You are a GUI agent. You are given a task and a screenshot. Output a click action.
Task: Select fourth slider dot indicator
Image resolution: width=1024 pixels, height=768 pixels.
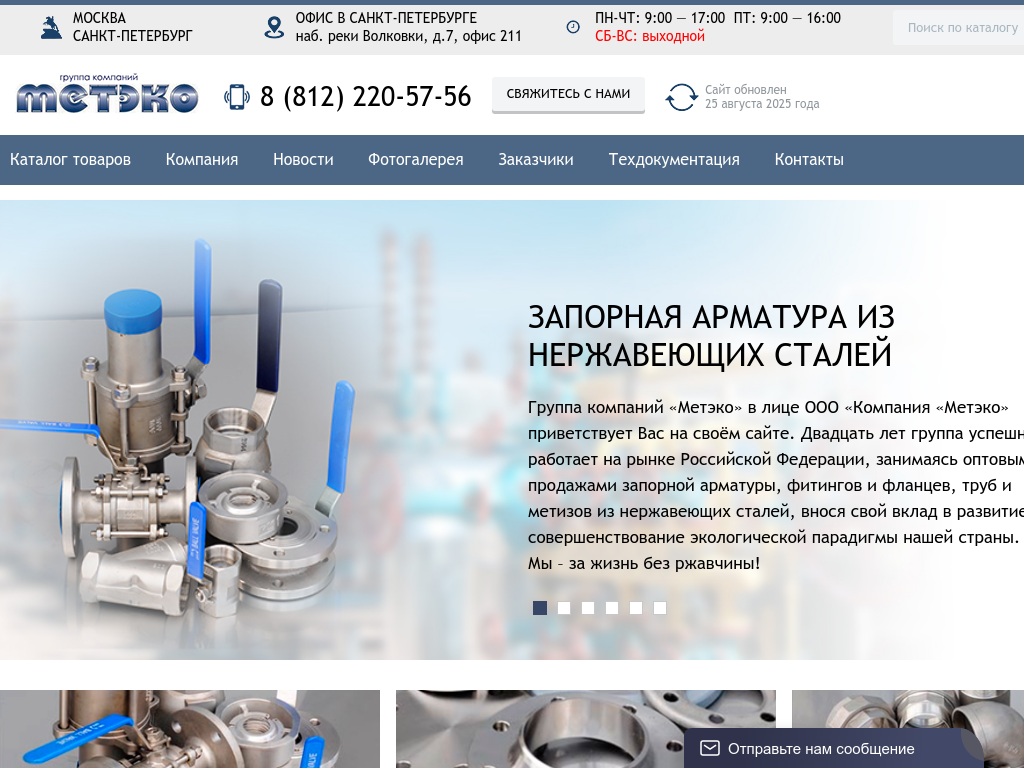612,608
